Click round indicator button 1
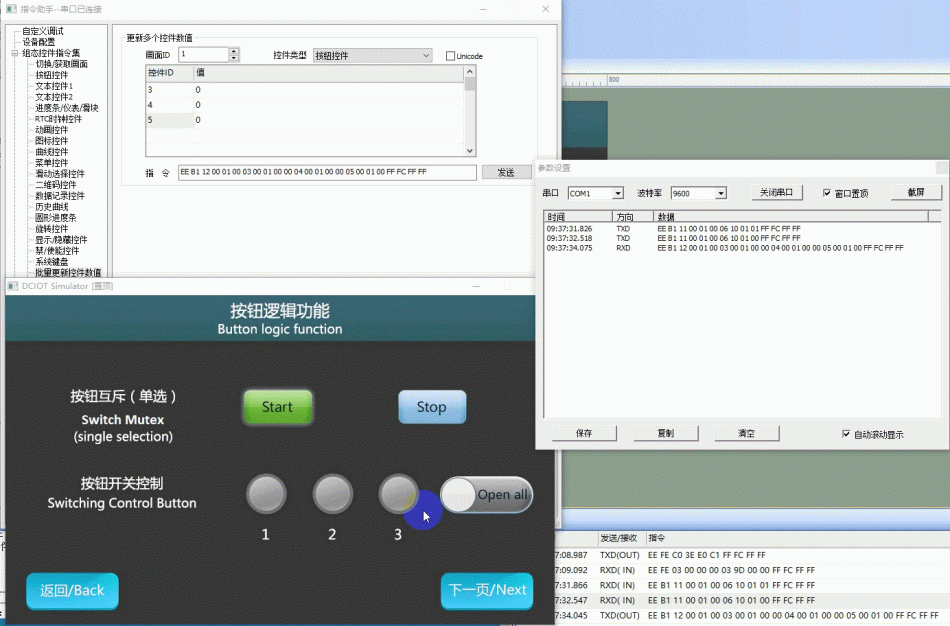The image size is (950, 626). [x=267, y=494]
